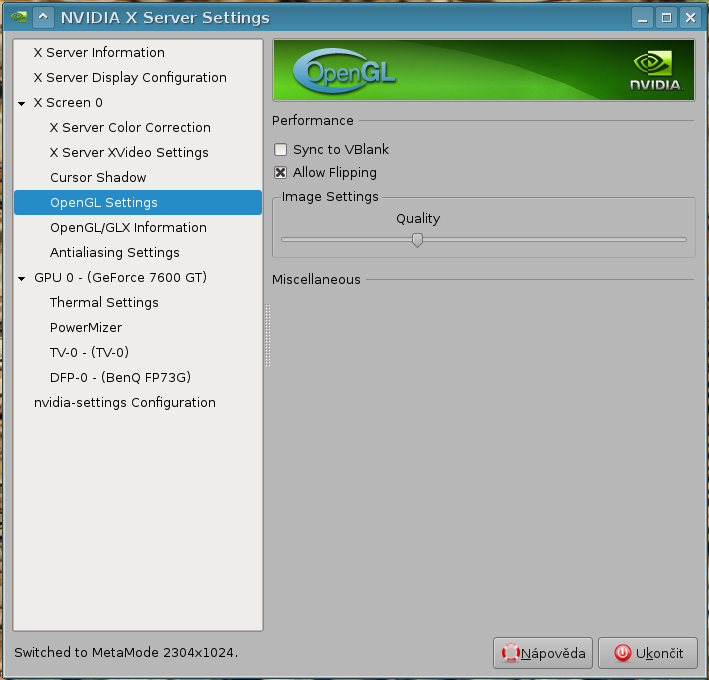Open the Nápověda help button
709x680 pixels.
click(x=543, y=653)
